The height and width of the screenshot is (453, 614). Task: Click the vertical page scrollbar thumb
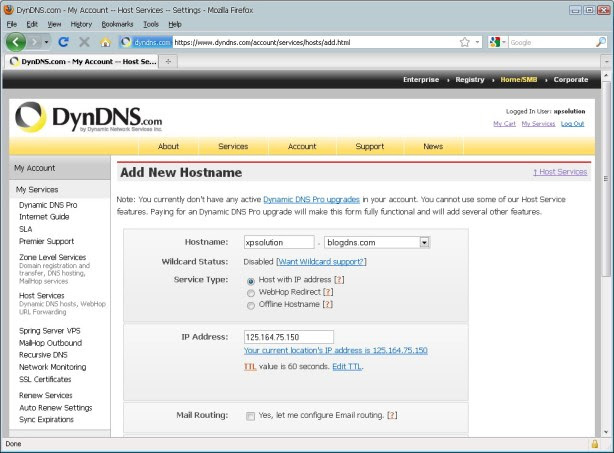(606, 178)
